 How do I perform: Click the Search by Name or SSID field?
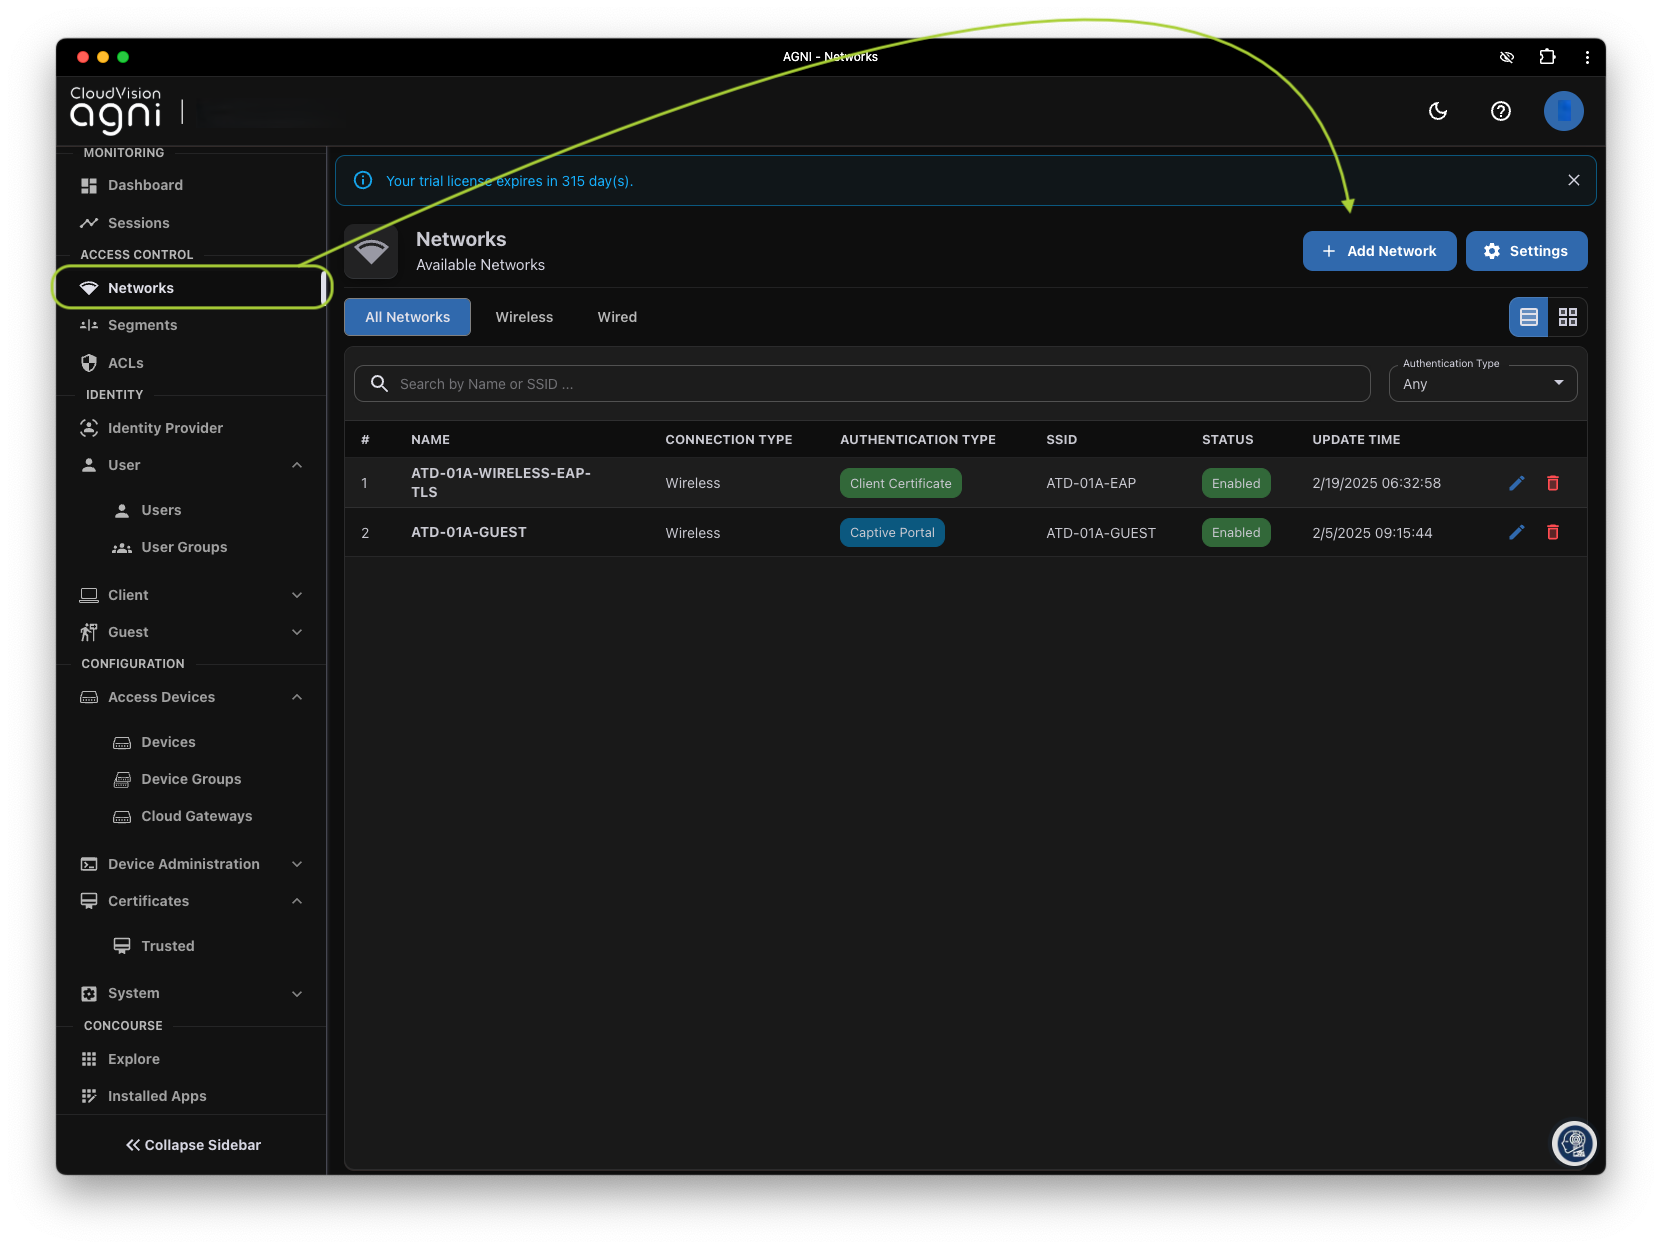point(870,384)
